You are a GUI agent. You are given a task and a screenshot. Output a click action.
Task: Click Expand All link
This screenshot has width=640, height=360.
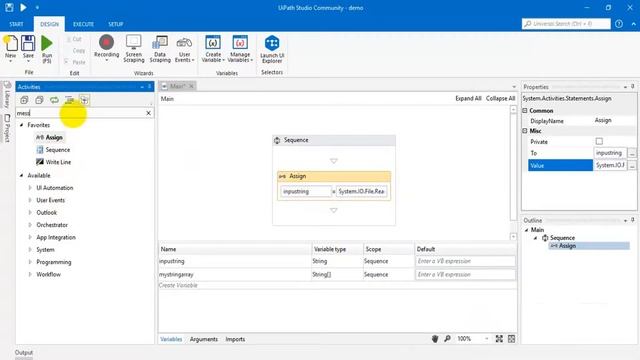468,98
